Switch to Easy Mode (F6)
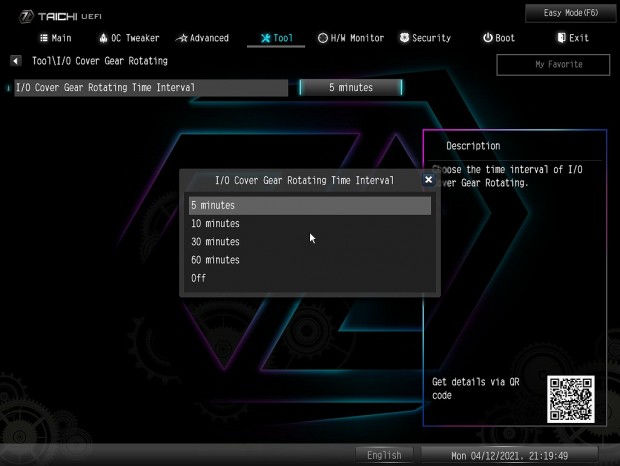The image size is (620, 466). click(x=571, y=13)
